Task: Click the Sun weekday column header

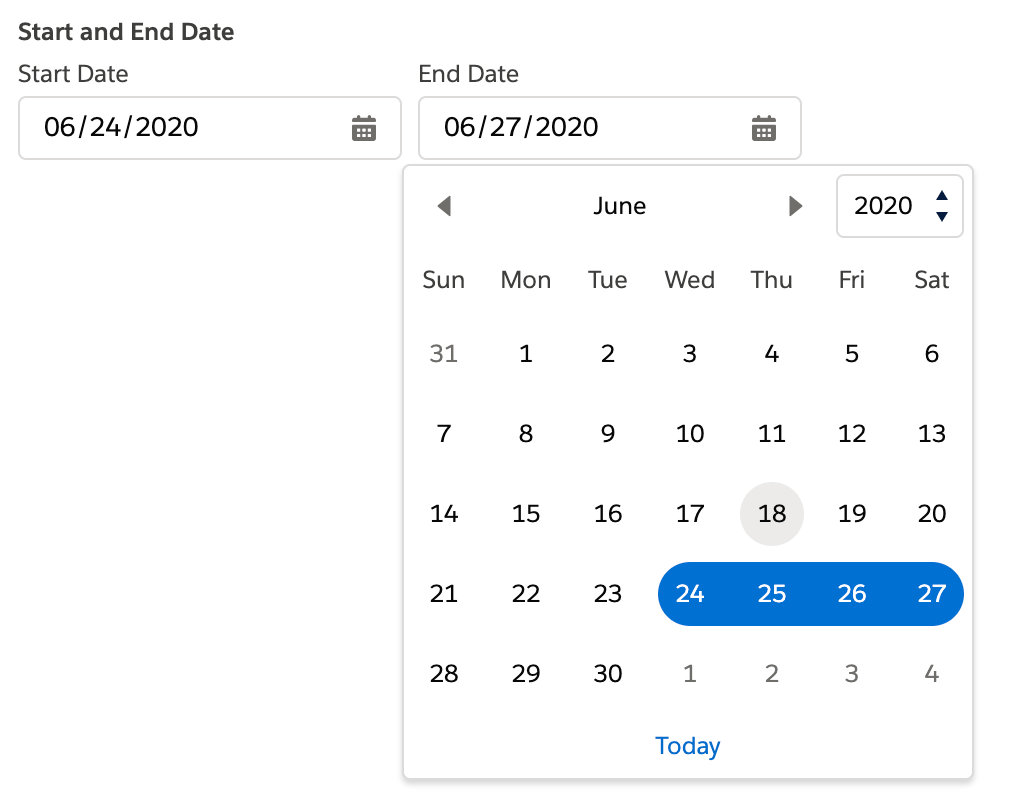Action: tap(444, 280)
